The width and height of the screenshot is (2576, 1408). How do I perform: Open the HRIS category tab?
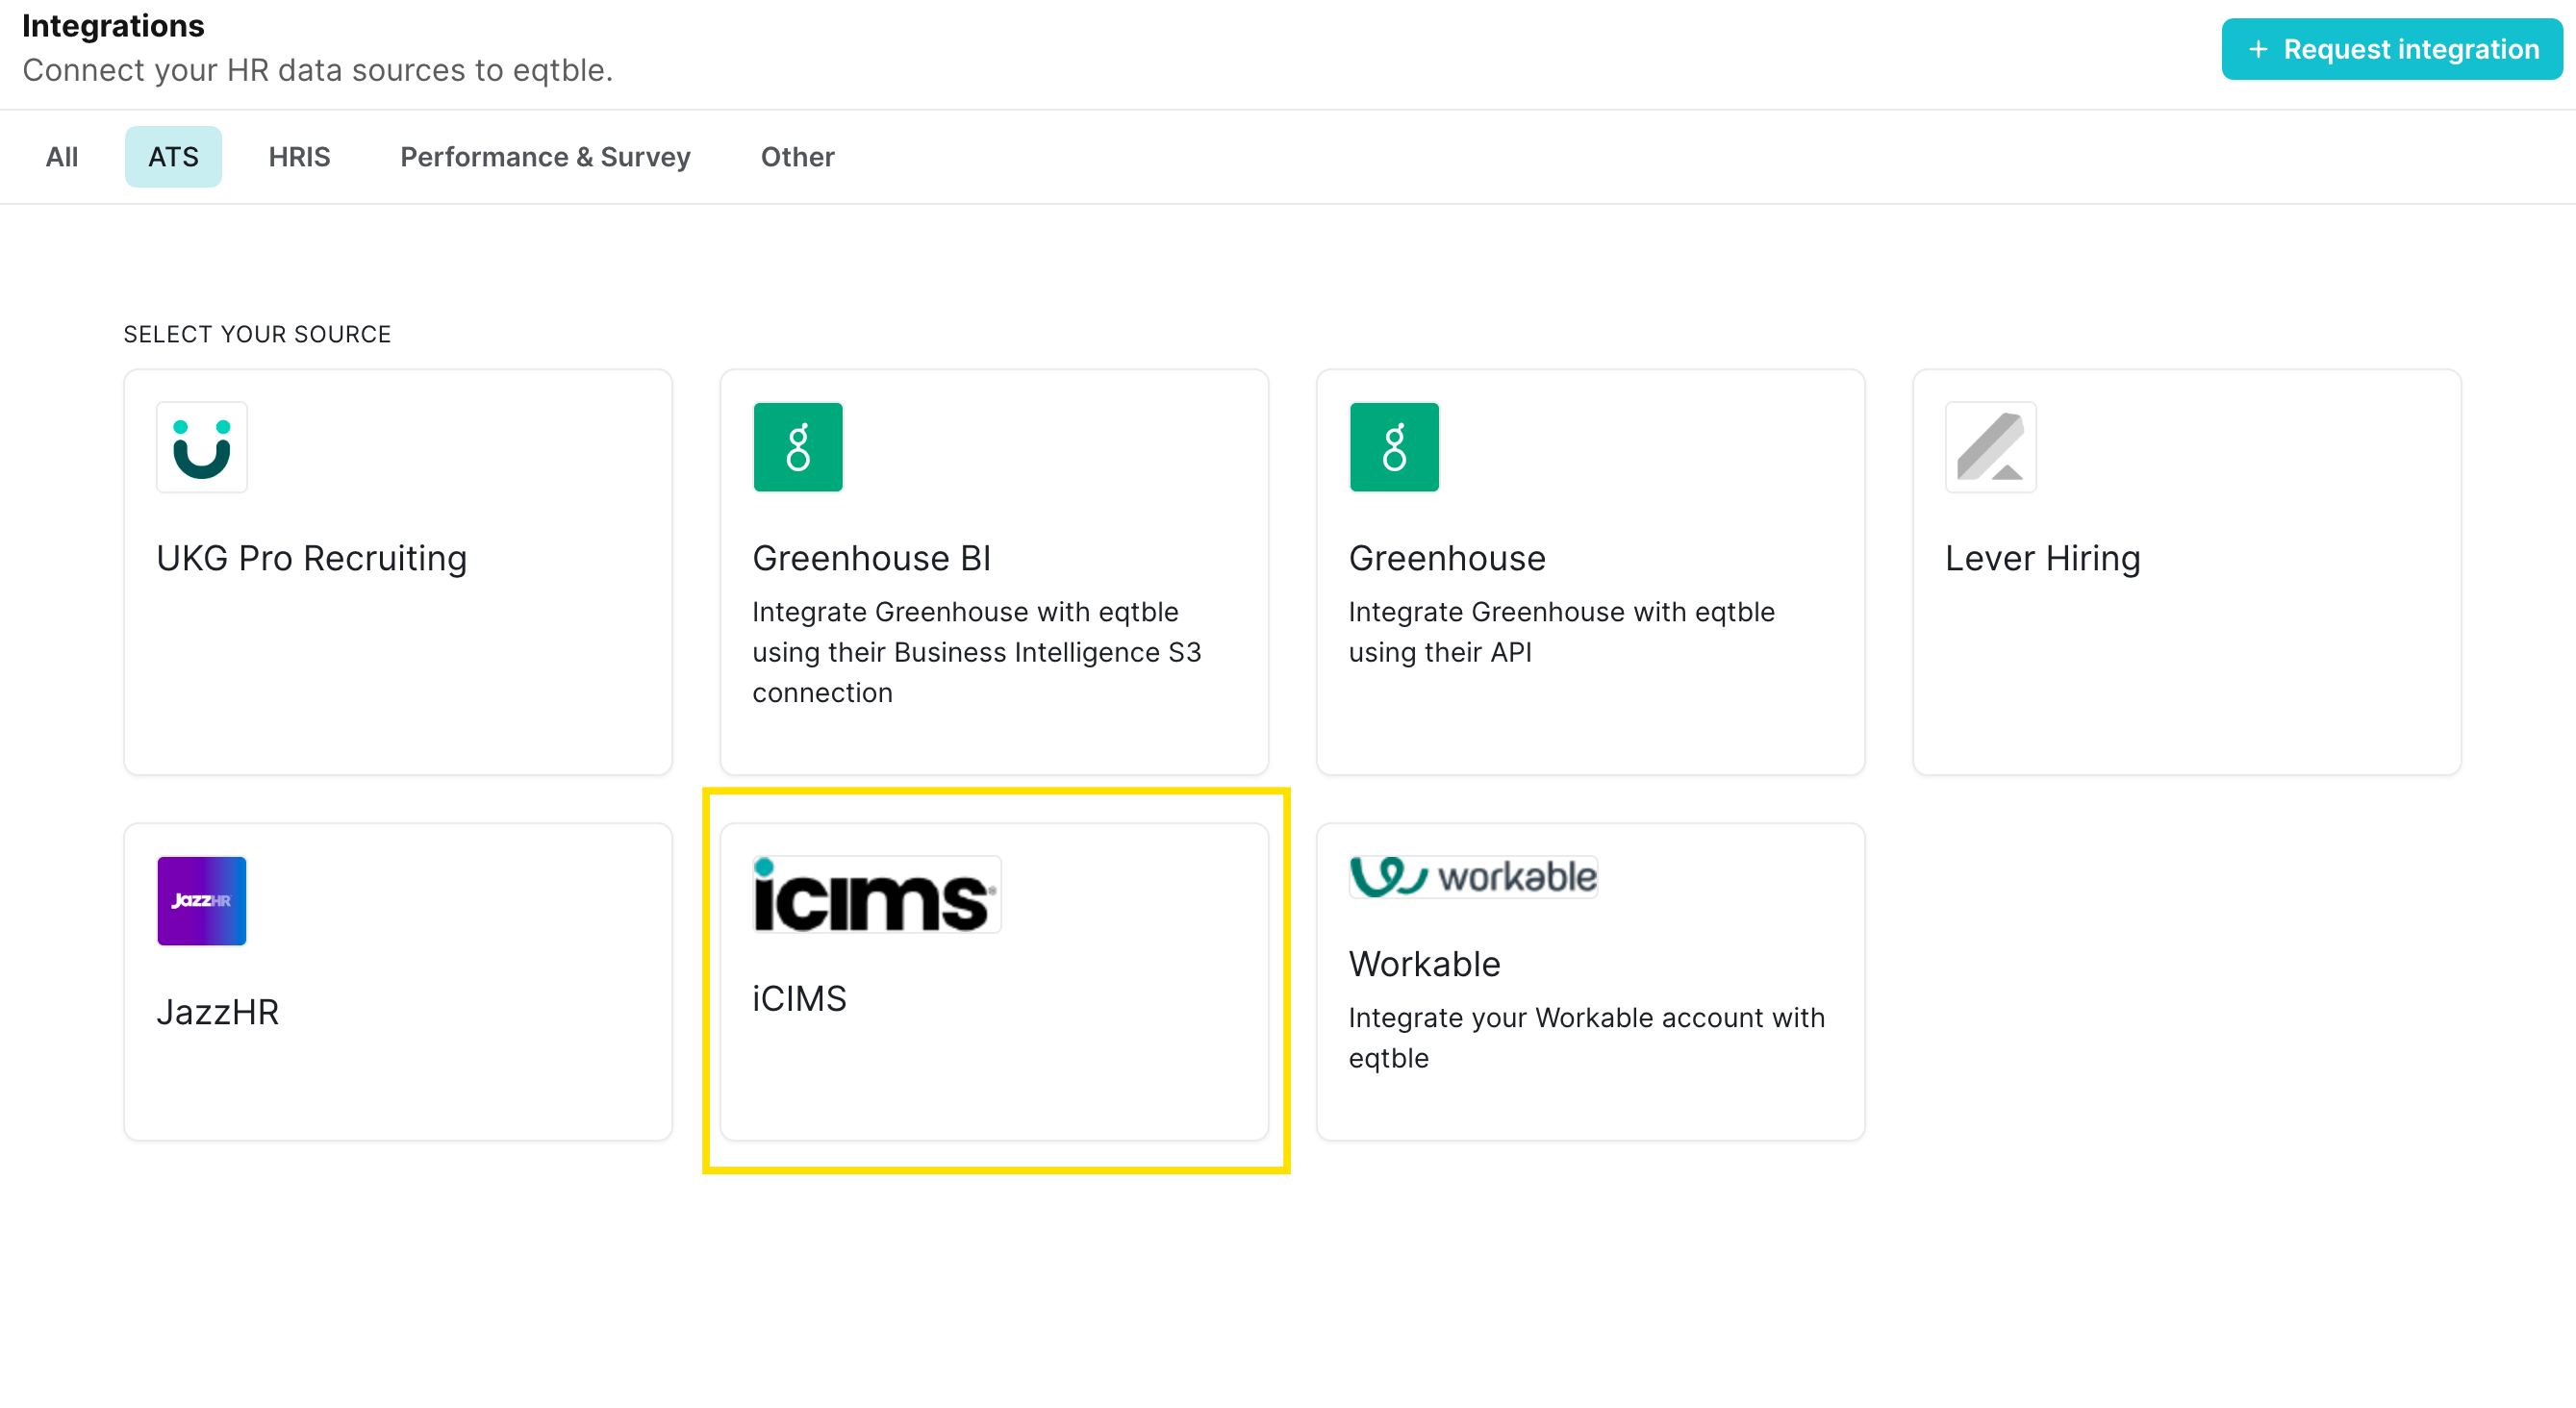point(299,156)
